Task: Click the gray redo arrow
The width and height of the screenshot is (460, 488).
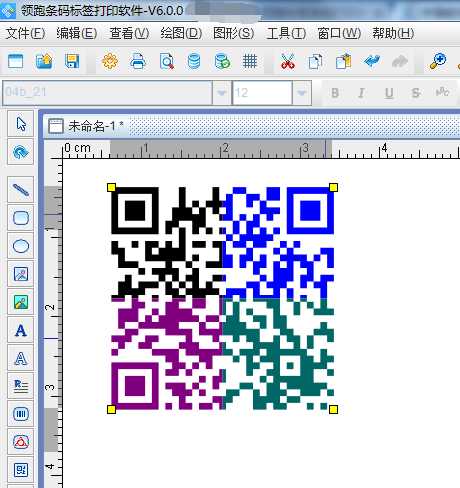Action: click(x=400, y=61)
